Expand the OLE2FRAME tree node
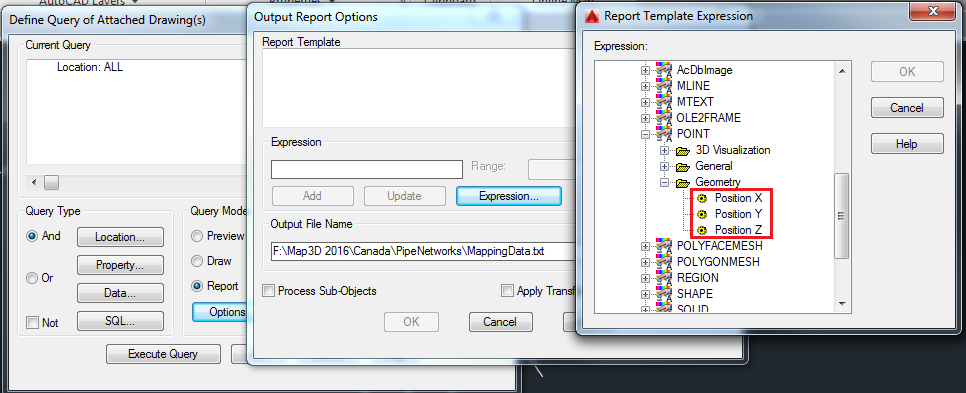Viewport: 966px width, 393px height. pos(645,118)
